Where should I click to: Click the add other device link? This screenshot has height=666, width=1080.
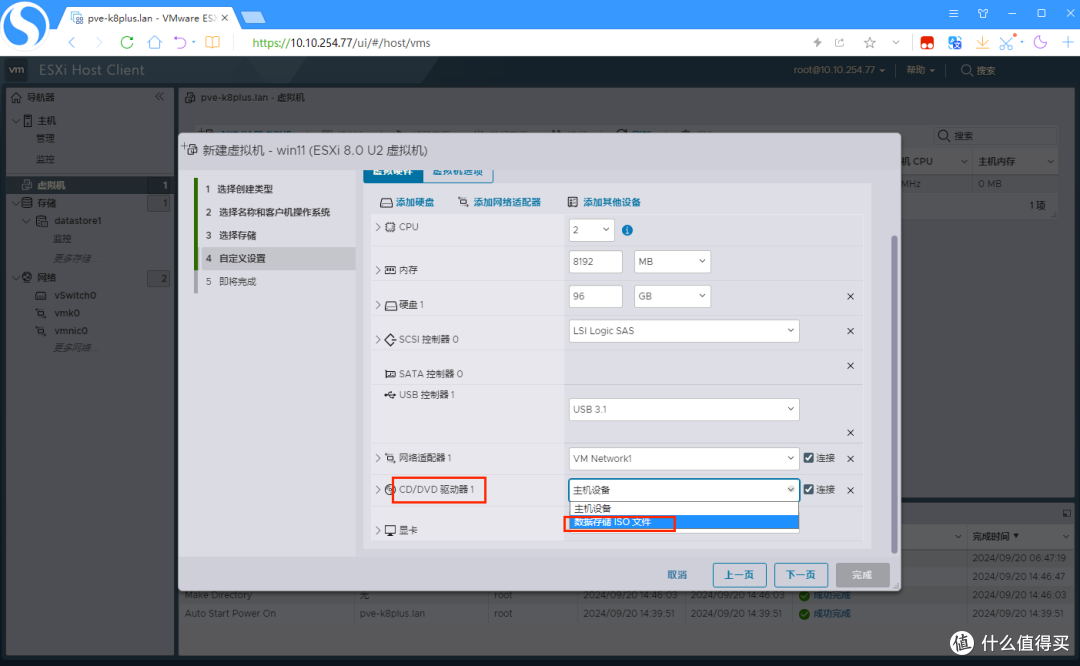604,202
